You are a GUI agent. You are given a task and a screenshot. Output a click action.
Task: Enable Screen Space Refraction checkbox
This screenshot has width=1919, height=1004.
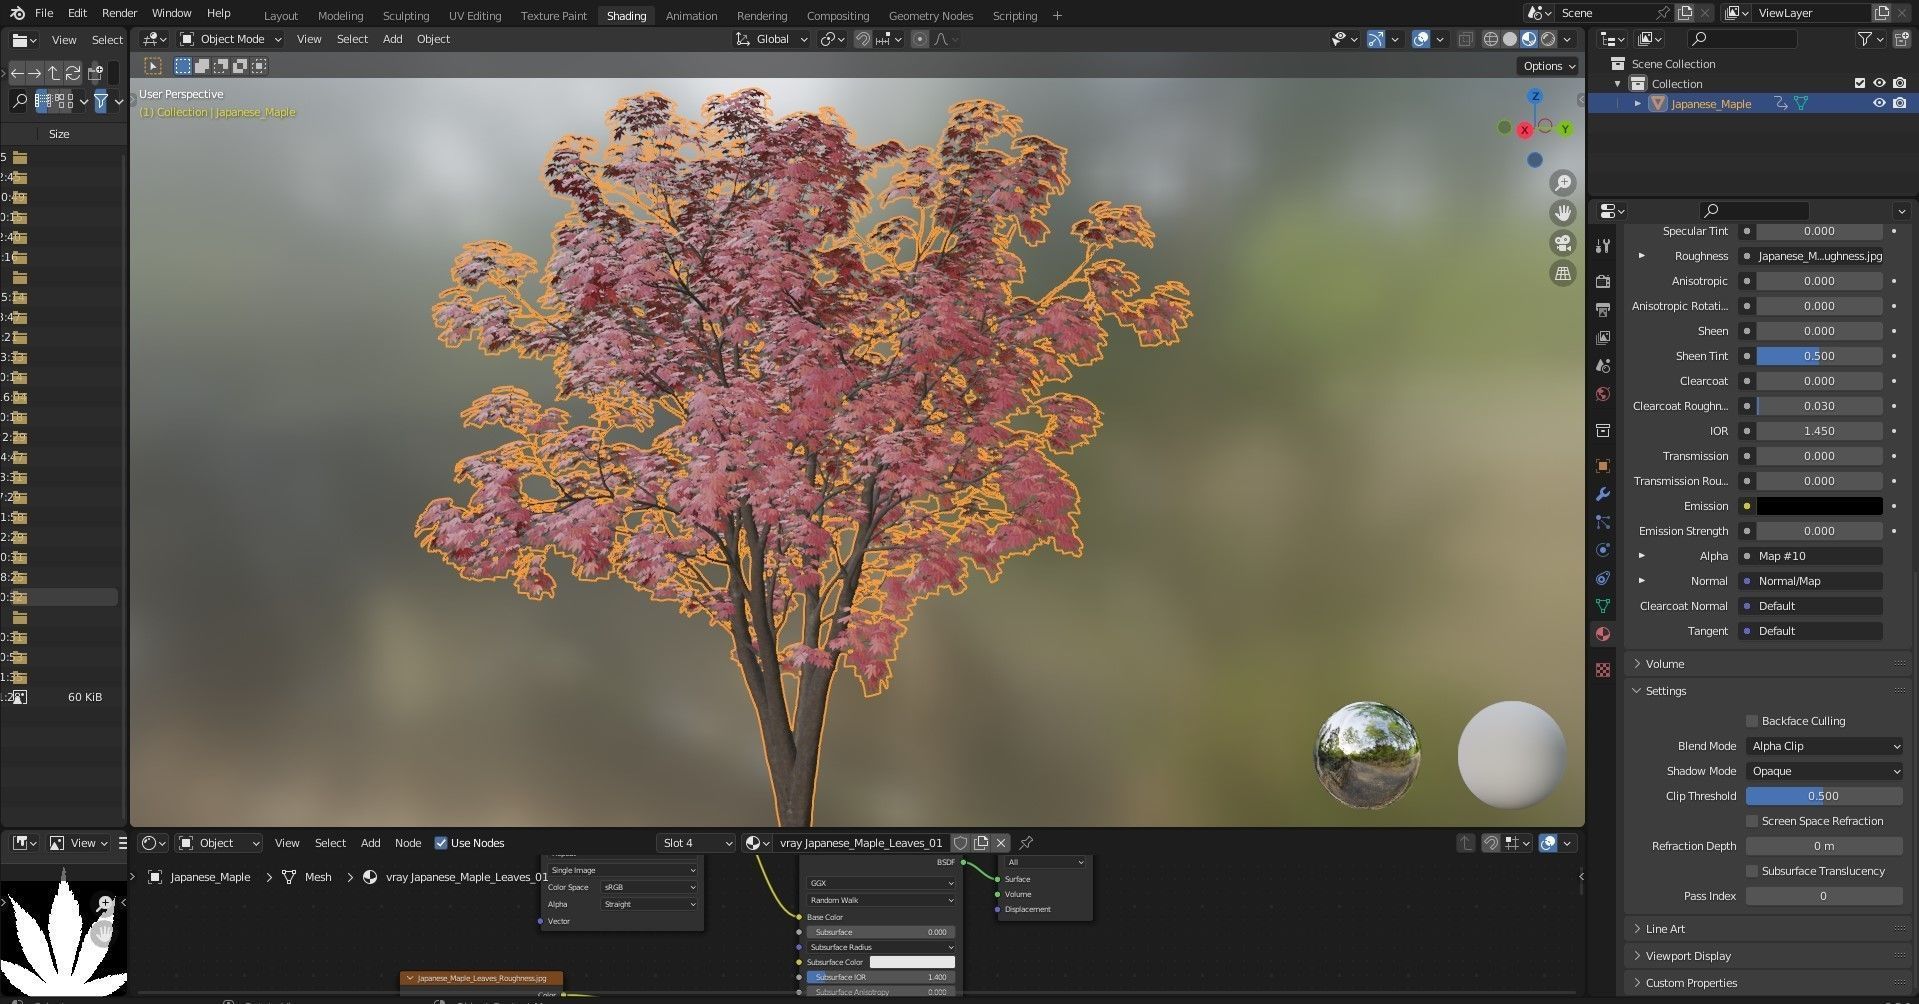click(1752, 821)
